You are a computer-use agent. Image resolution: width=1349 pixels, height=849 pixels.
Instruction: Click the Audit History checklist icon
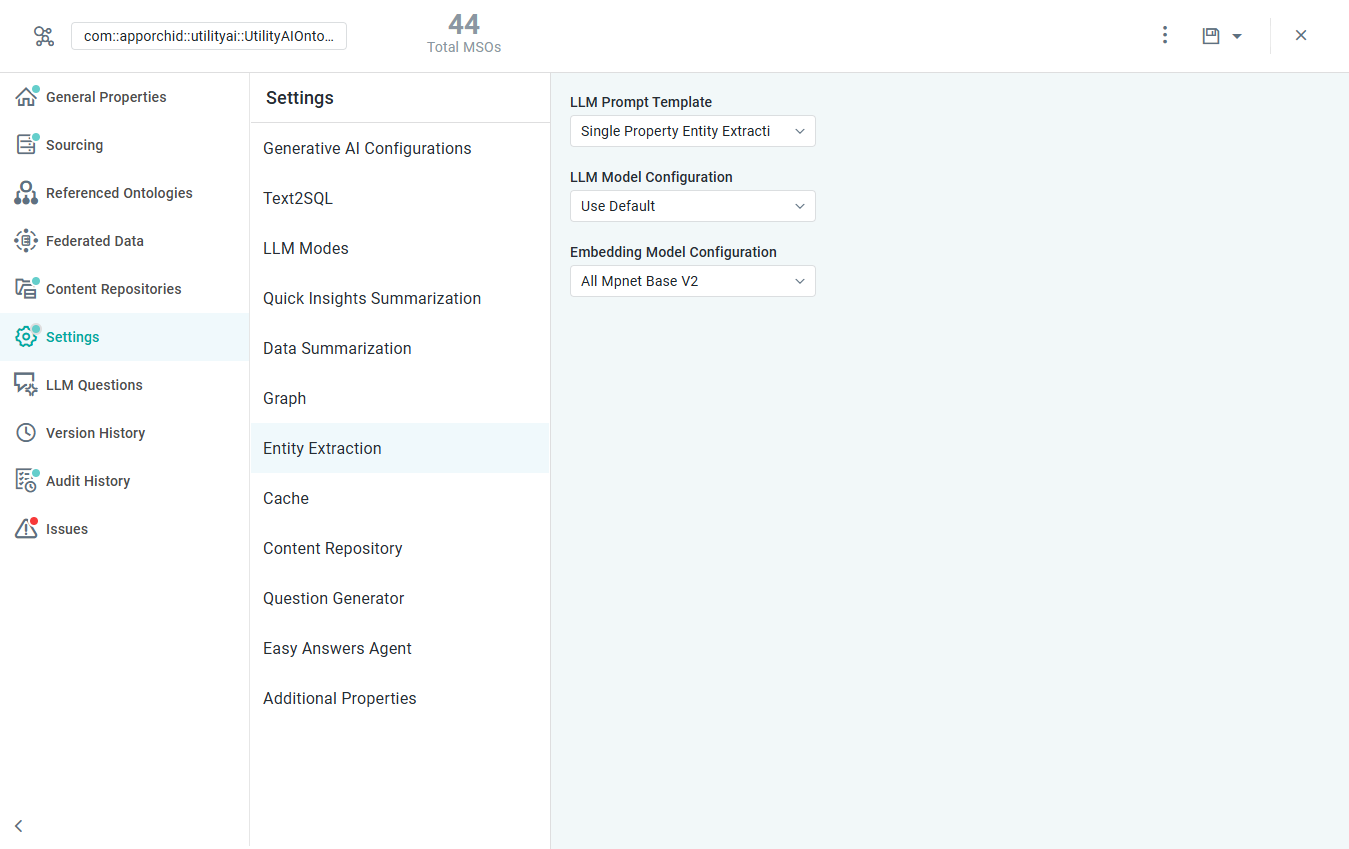tap(26, 481)
